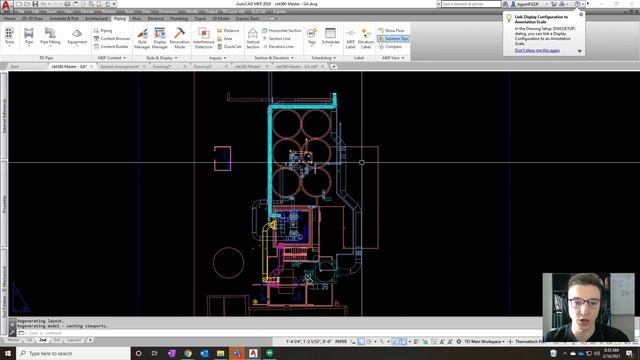The height and width of the screenshot is (360, 640).
Task: Activate Renovation Mode
Action: 180,38
